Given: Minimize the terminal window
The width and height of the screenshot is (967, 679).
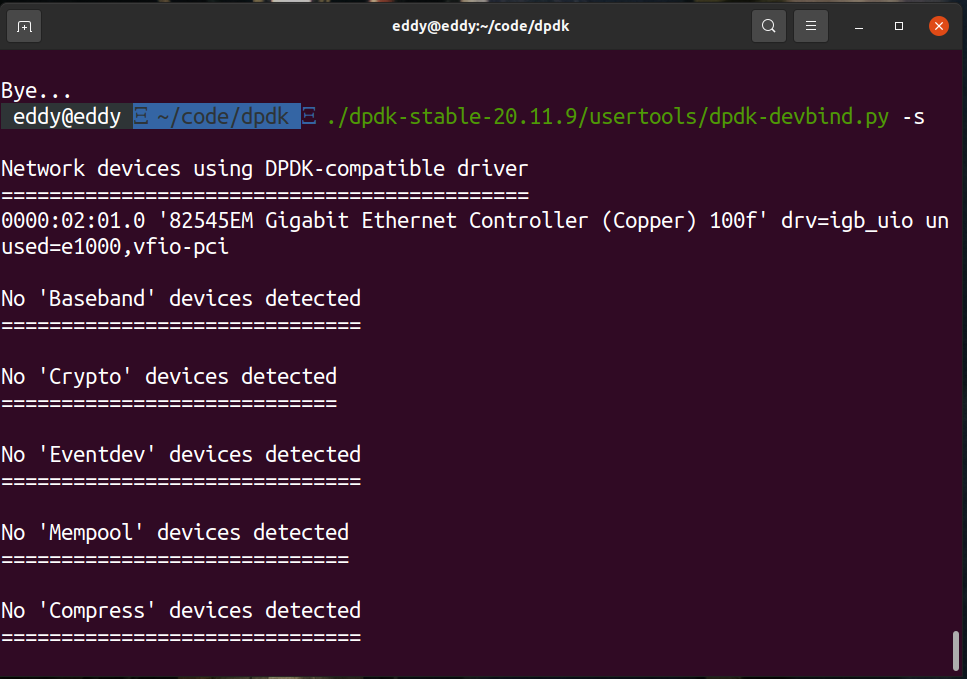Looking at the screenshot, I should pyautogui.click(x=860, y=26).
